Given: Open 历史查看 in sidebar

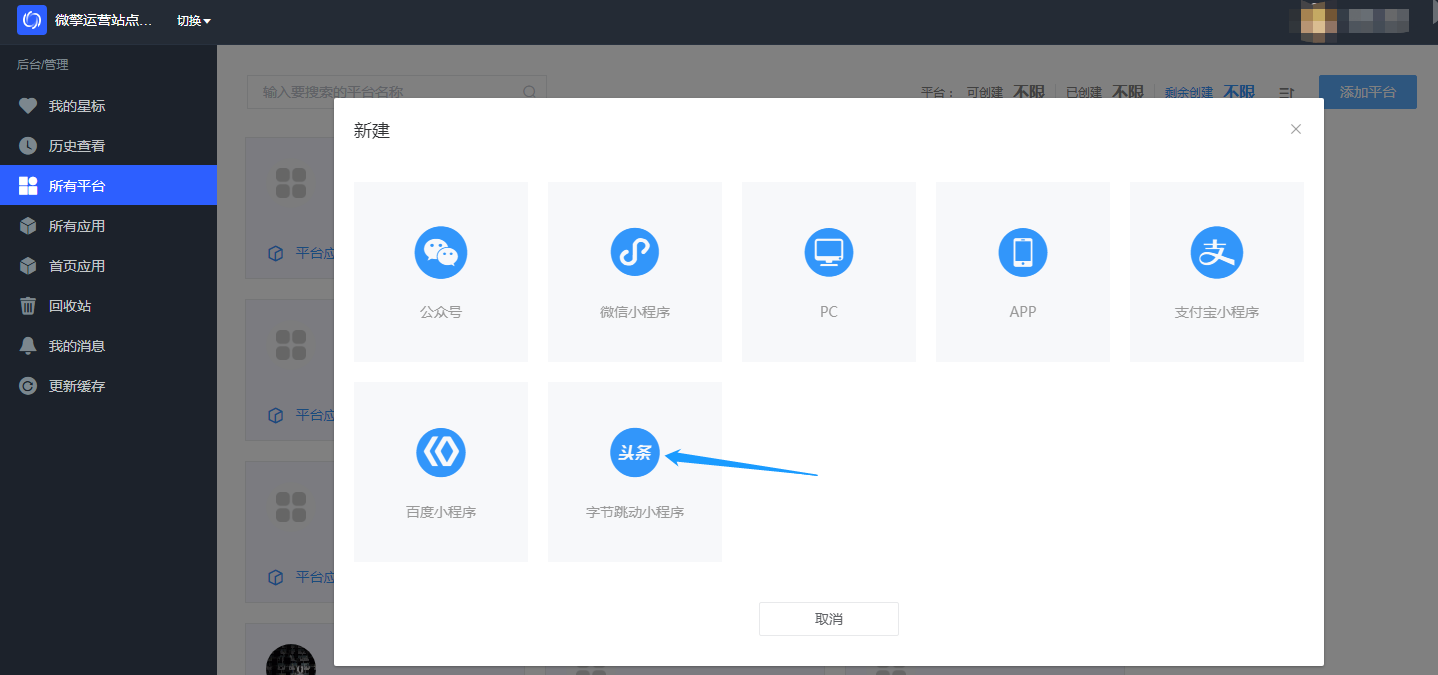Looking at the screenshot, I should (108, 146).
